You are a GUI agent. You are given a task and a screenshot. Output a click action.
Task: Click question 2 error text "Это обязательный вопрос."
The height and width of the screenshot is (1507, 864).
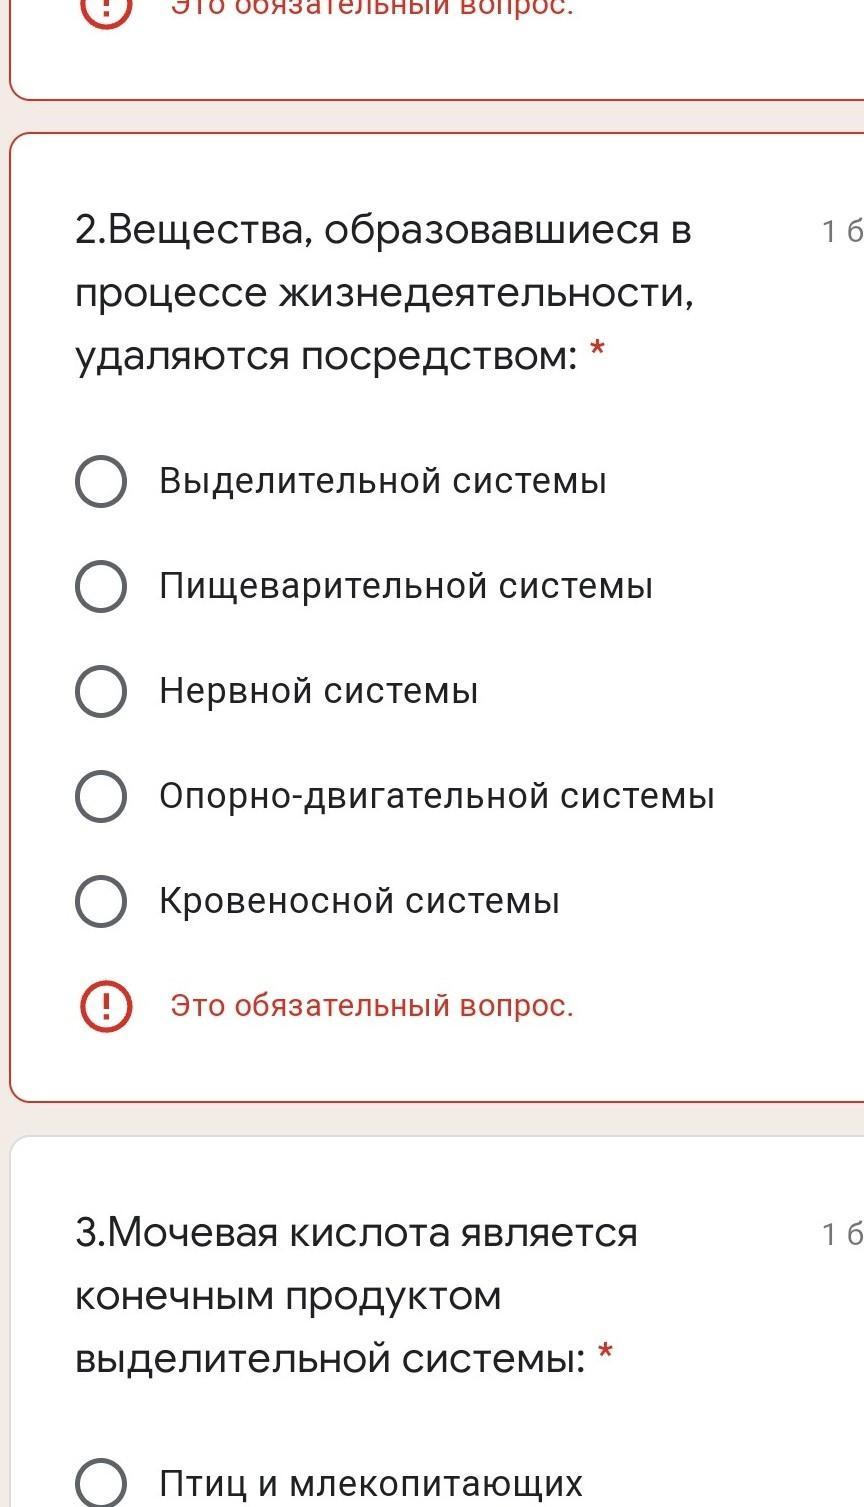pyautogui.click(x=372, y=1005)
